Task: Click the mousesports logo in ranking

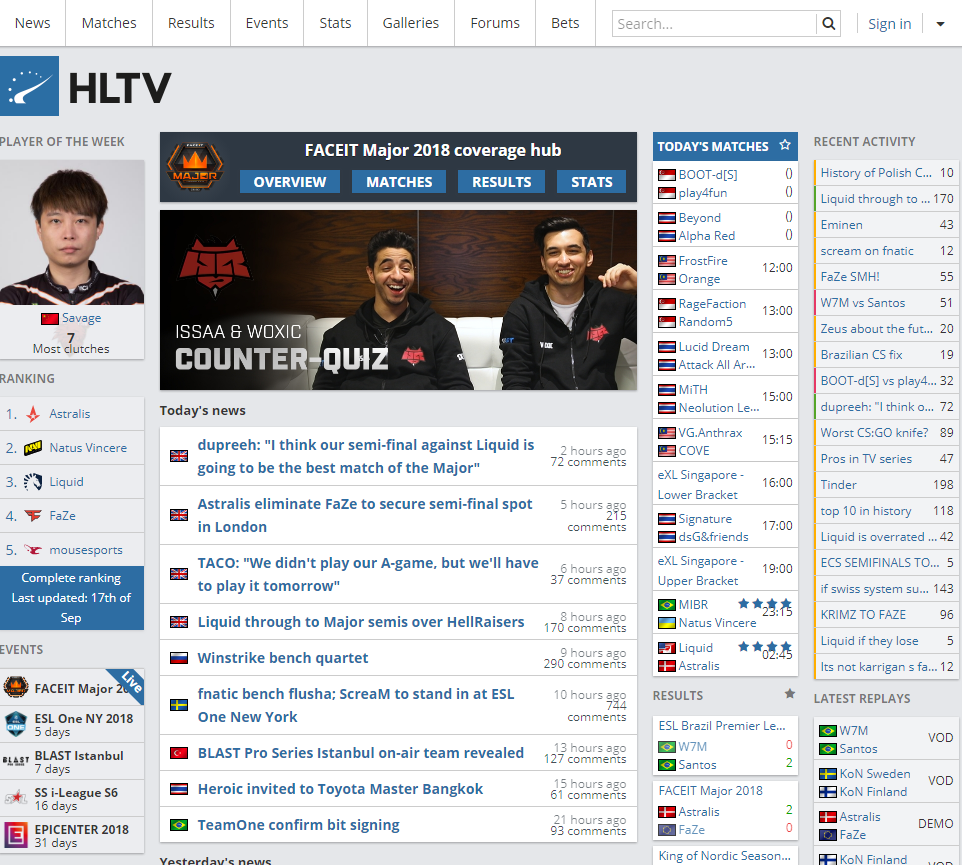Action: point(33,550)
